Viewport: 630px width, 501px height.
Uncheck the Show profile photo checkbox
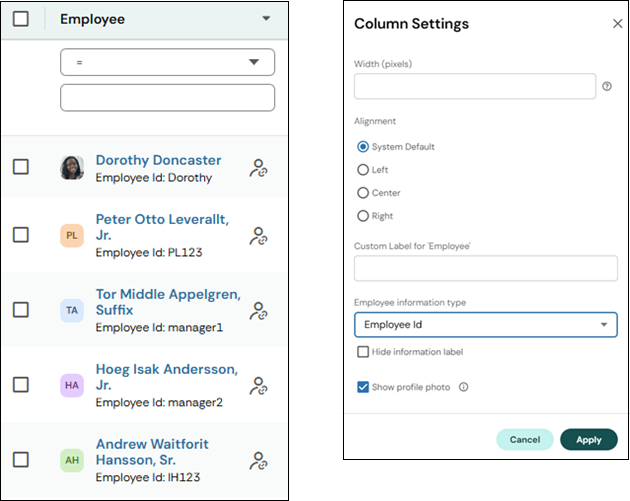(363, 387)
